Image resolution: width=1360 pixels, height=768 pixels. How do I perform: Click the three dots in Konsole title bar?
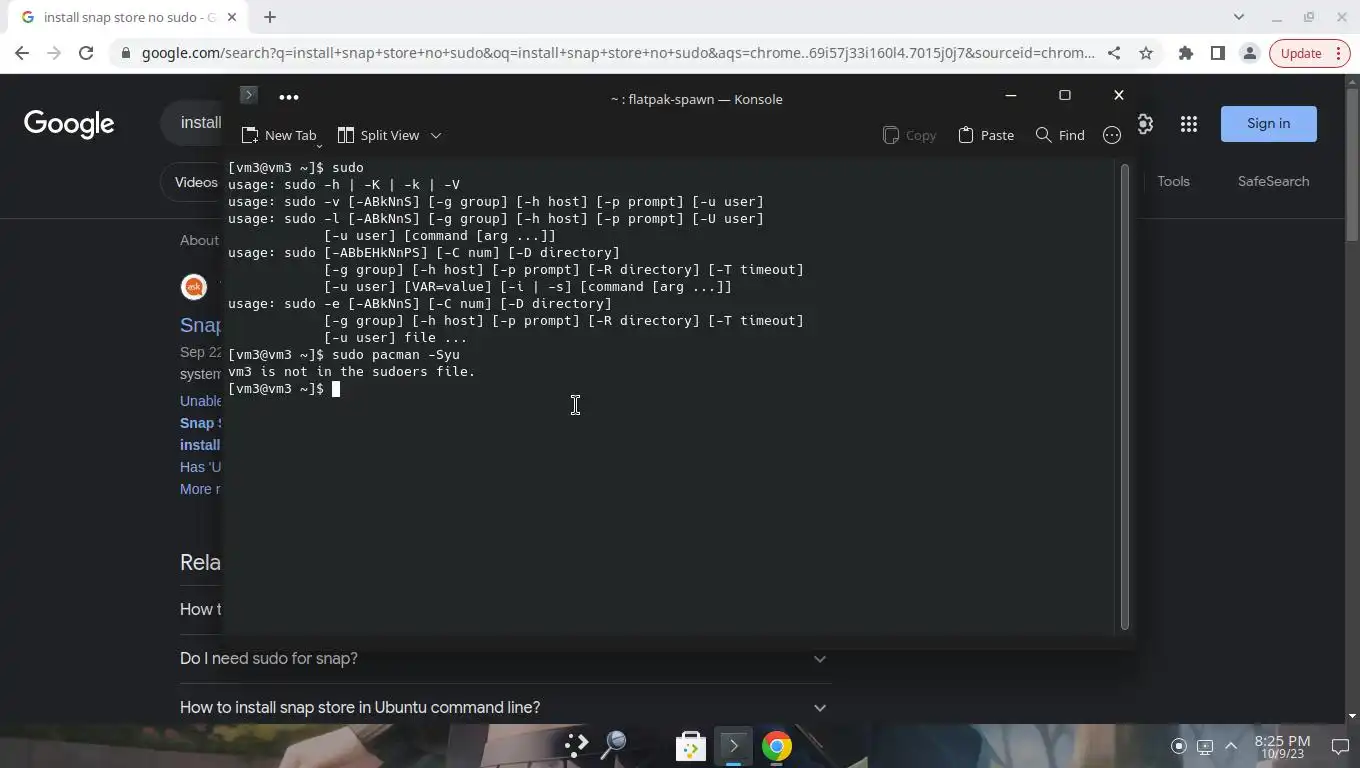[x=289, y=97]
